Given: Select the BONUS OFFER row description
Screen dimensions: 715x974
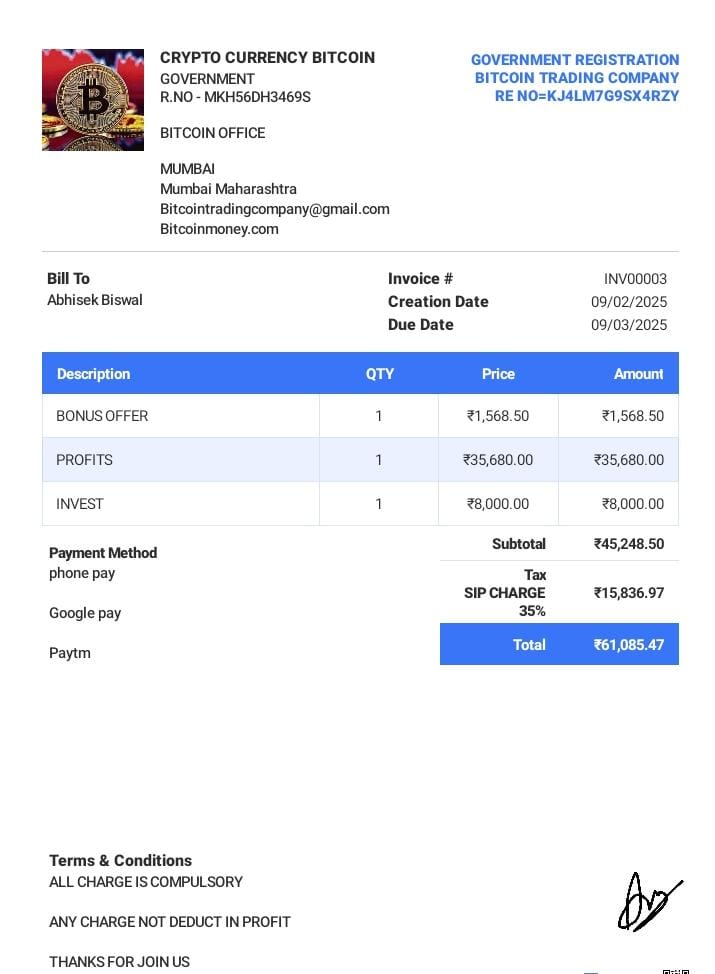Looking at the screenshot, I should pyautogui.click(x=102, y=416).
